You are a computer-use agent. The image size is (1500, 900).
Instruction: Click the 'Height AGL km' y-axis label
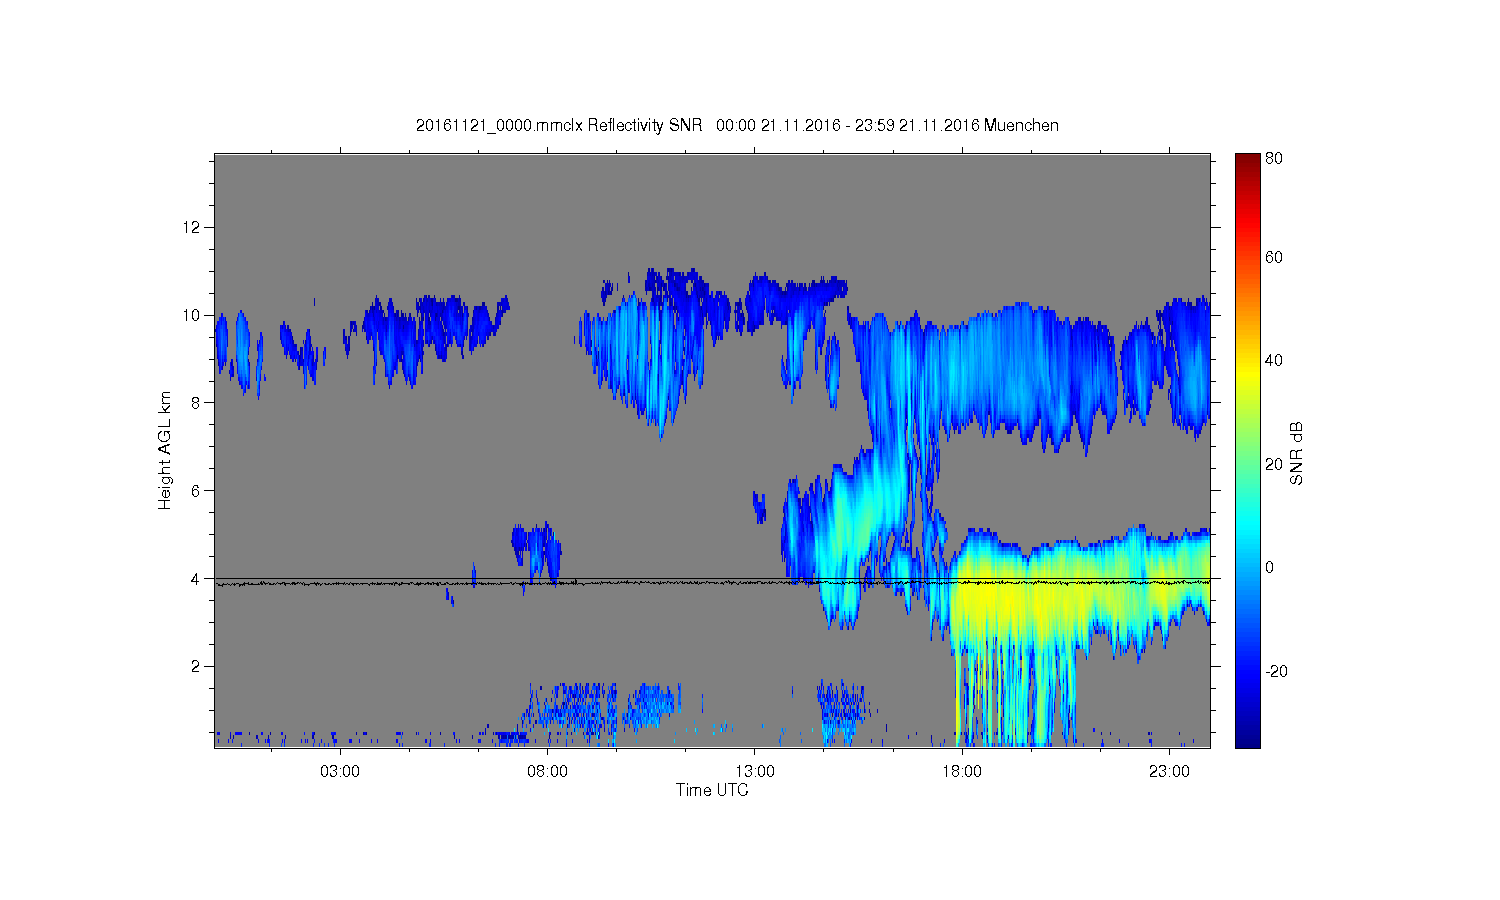pyautogui.click(x=164, y=451)
